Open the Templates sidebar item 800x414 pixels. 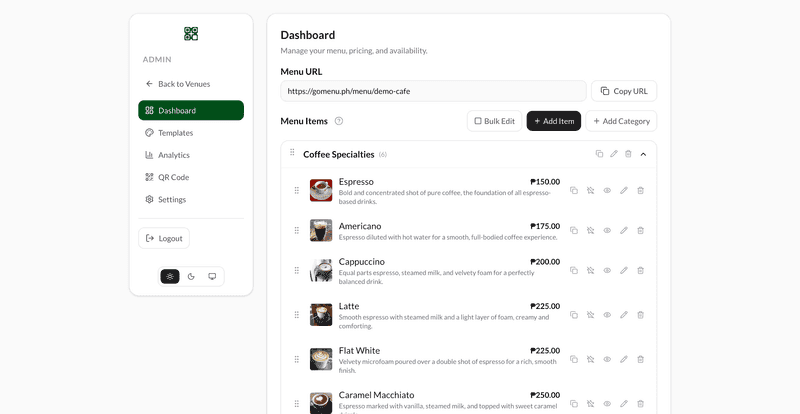tap(191, 133)
